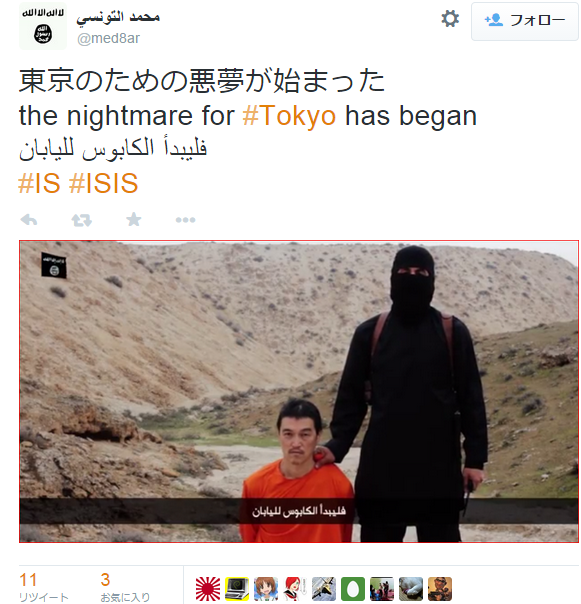The image size is (581, 604).
Task: Click the red-haired anime character avatar
Action: [295, 589]
